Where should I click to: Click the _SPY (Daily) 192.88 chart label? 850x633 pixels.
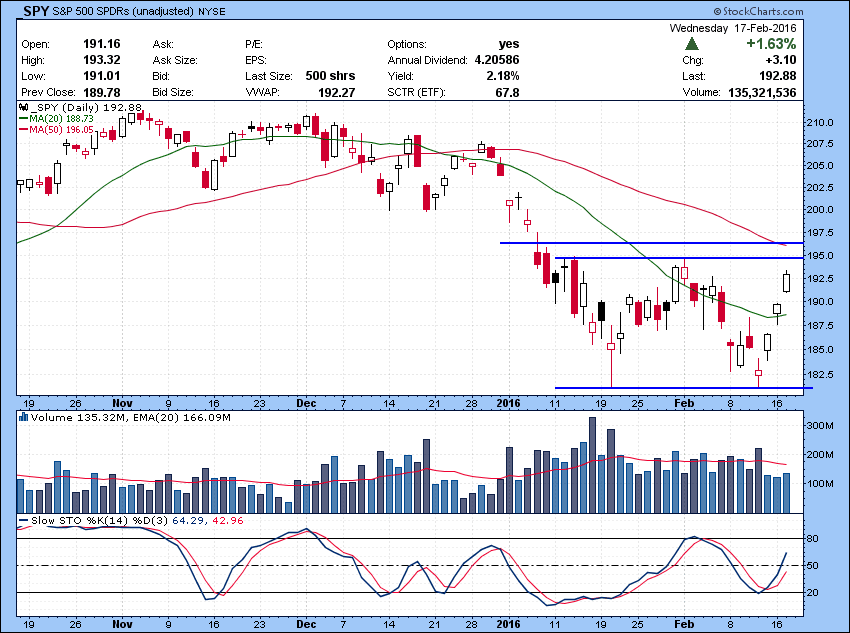(x=86, y=107)
